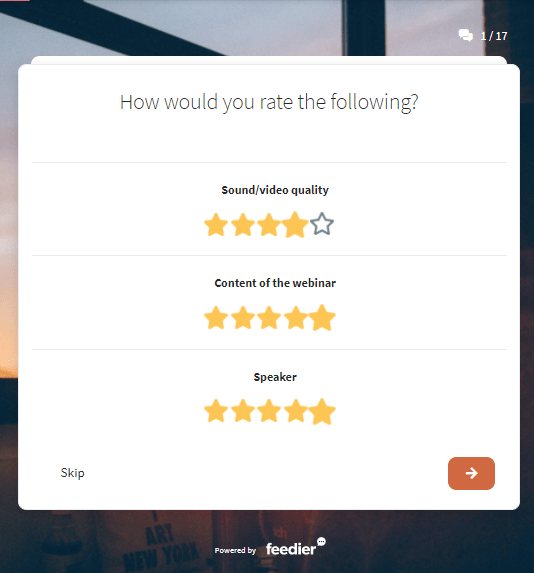
Task: Rate Content of the webinar one star
Action: click(x=216, y=318)
